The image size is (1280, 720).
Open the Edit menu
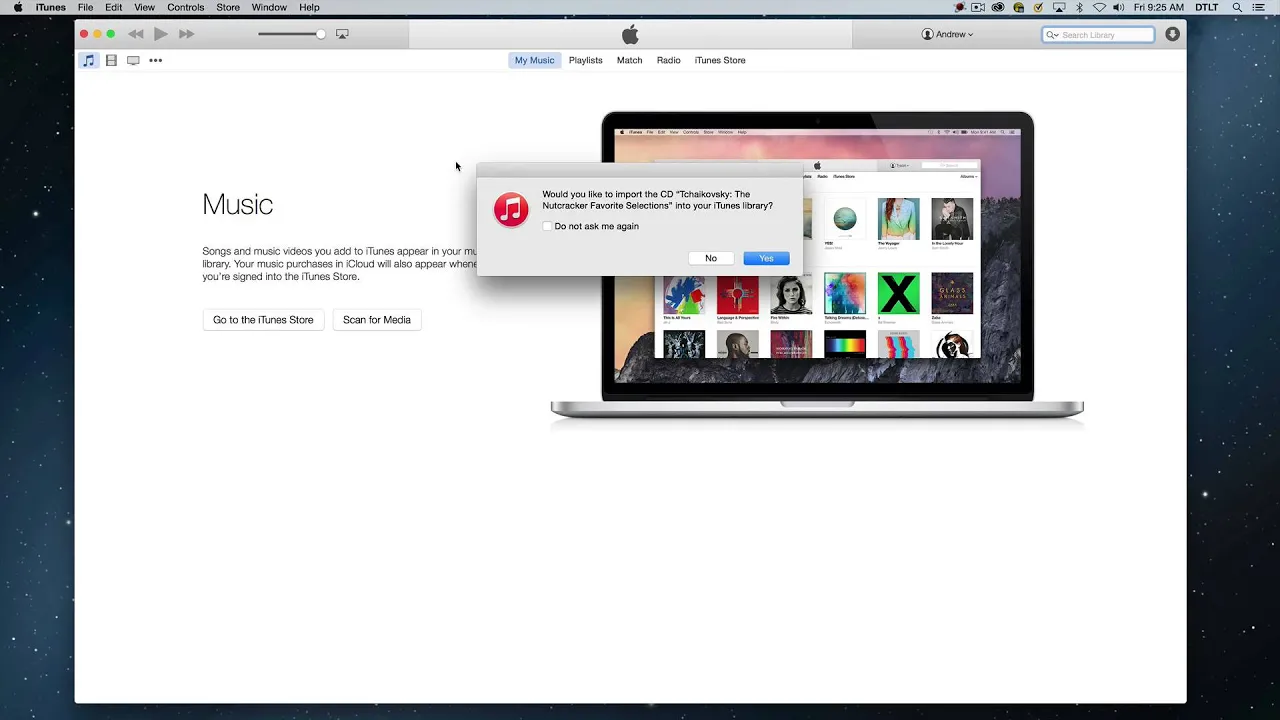114,7
